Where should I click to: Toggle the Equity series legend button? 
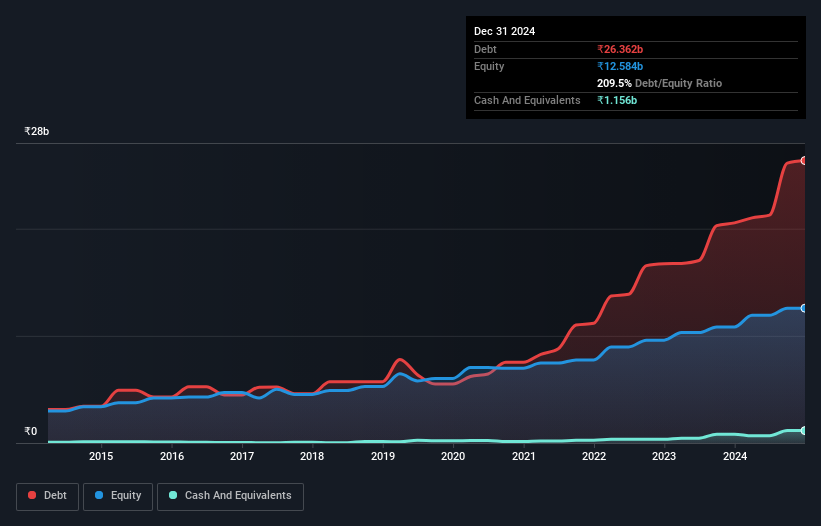[118, 496]
